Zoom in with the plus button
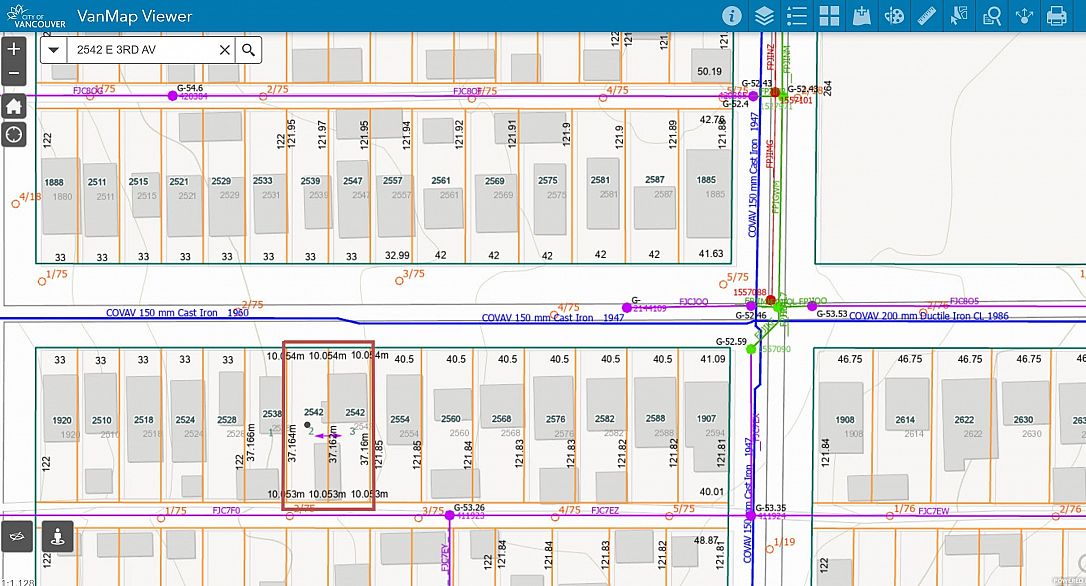Screen dimensions: 1086x586 [x=13, y=49]
